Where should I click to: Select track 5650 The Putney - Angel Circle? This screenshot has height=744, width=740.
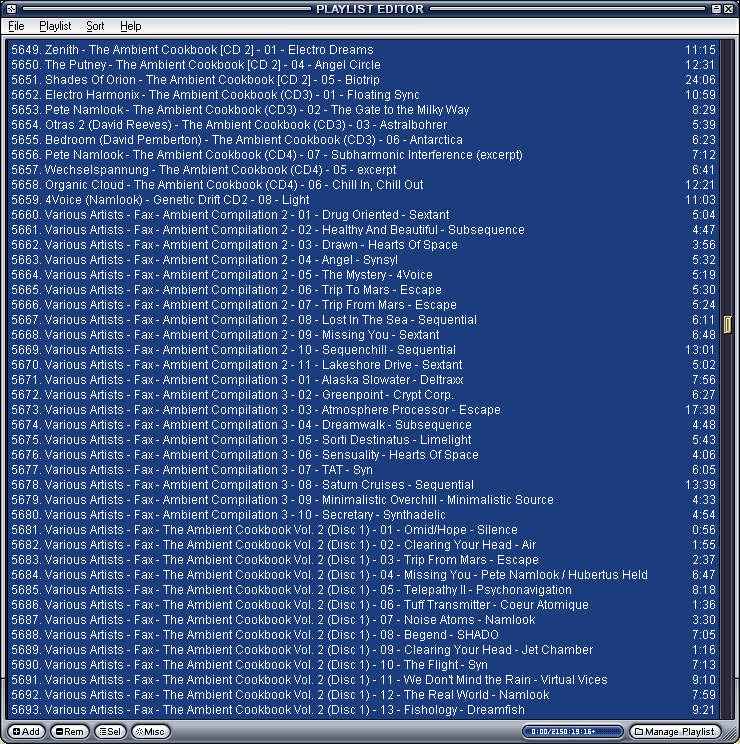click(x=363, y=65)
